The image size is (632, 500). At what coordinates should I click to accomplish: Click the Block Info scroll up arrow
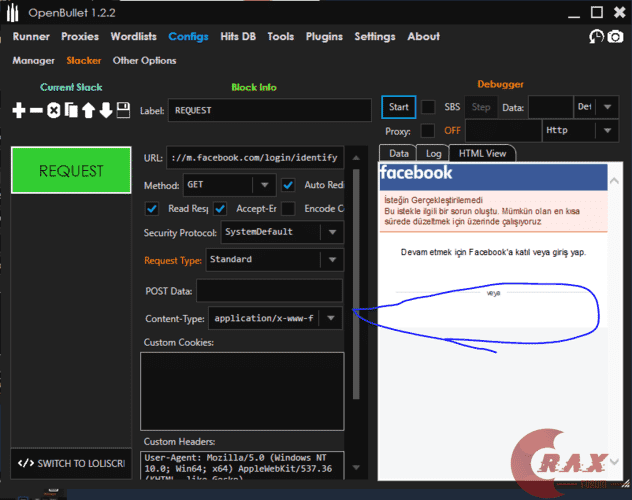point(356,158)
